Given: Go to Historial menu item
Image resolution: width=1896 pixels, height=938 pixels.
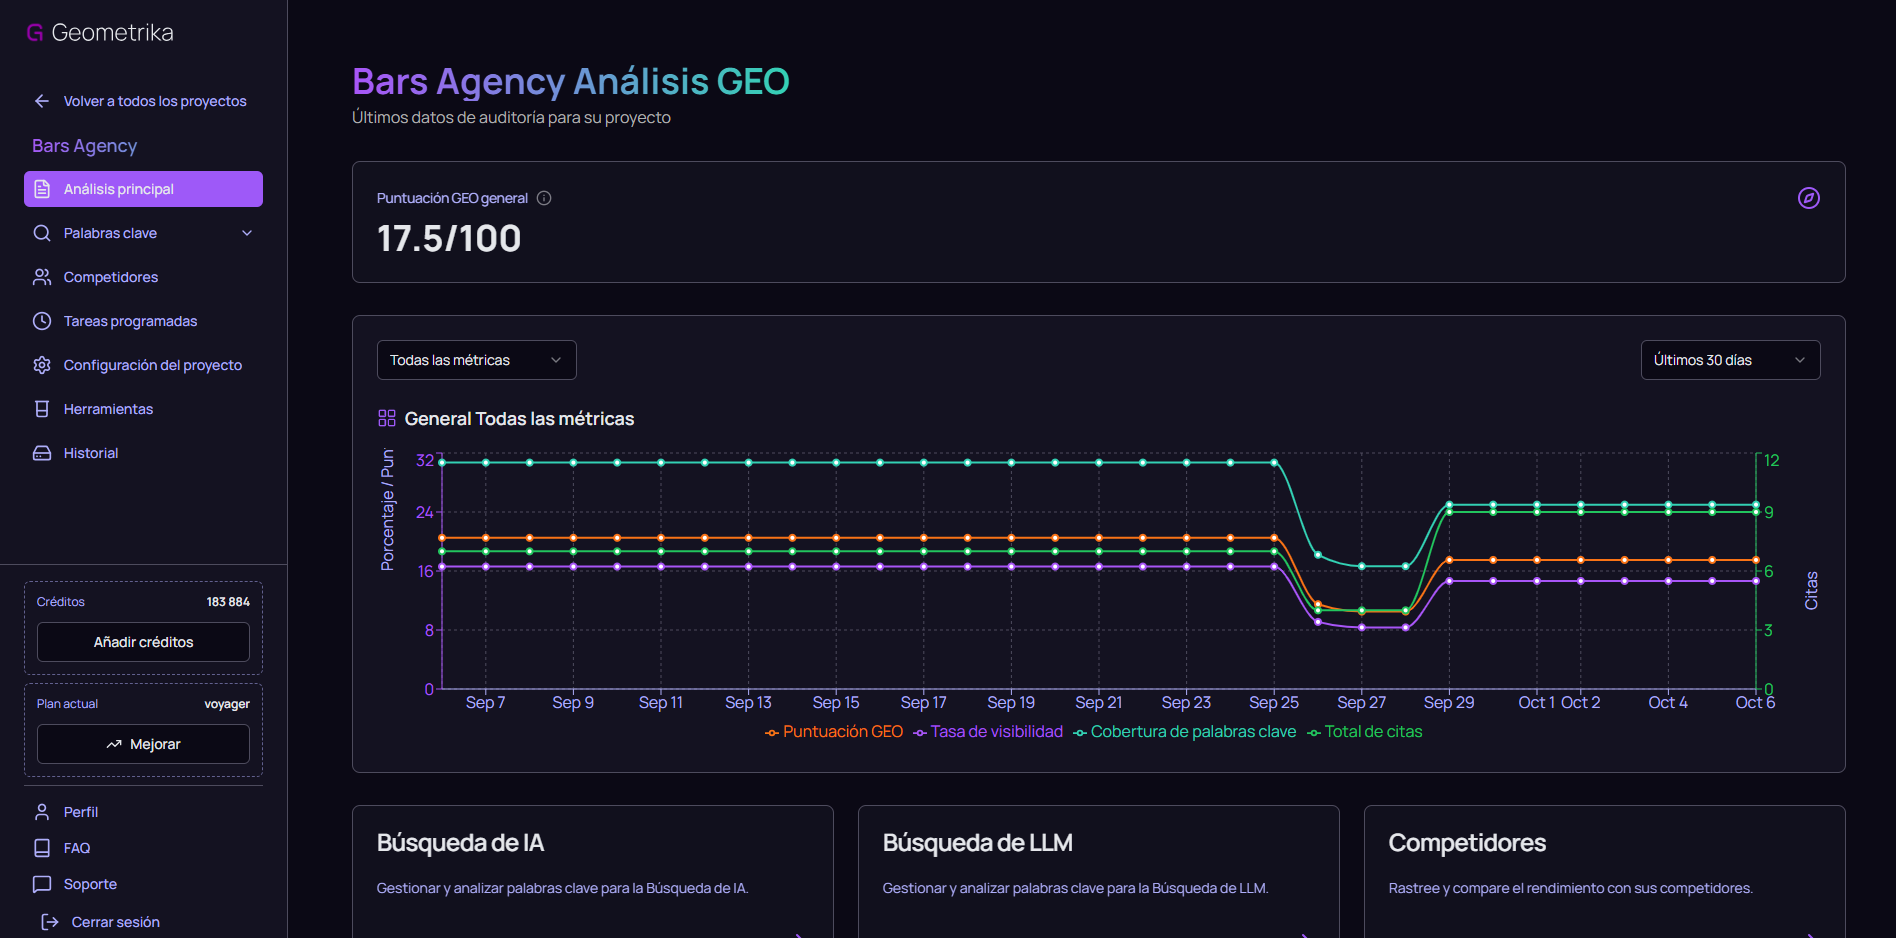Looking at the screenshot, I should [x=91, y=453].
